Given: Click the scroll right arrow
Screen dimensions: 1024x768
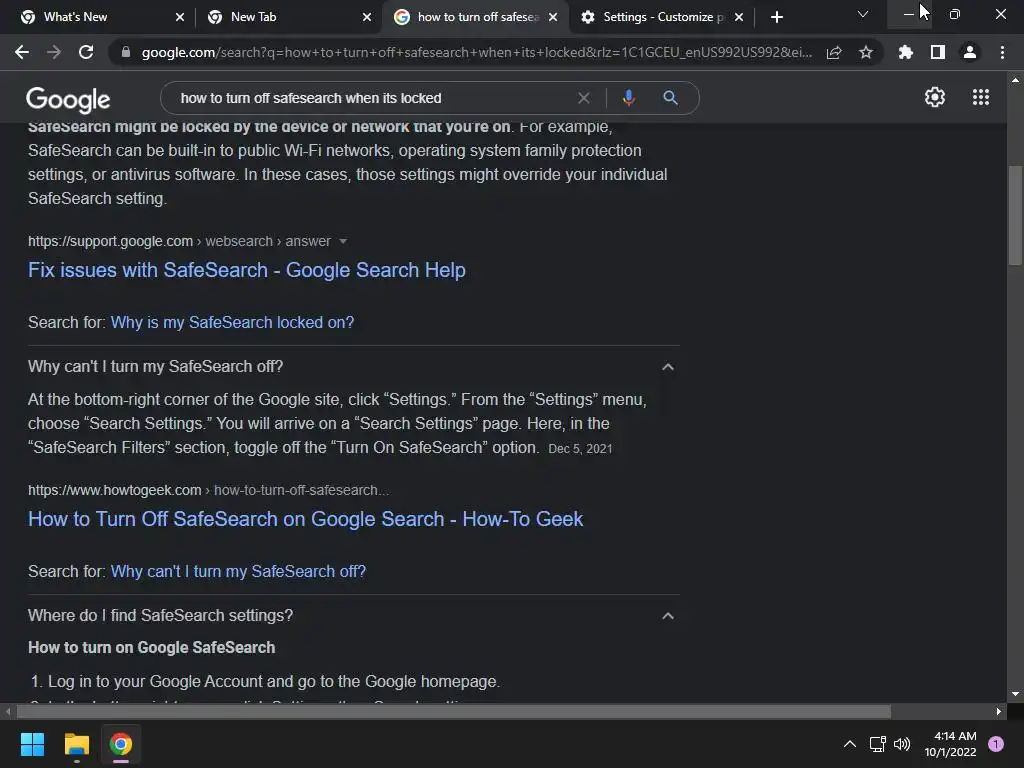Looking at the screenshot, I should tap(999, 711).
